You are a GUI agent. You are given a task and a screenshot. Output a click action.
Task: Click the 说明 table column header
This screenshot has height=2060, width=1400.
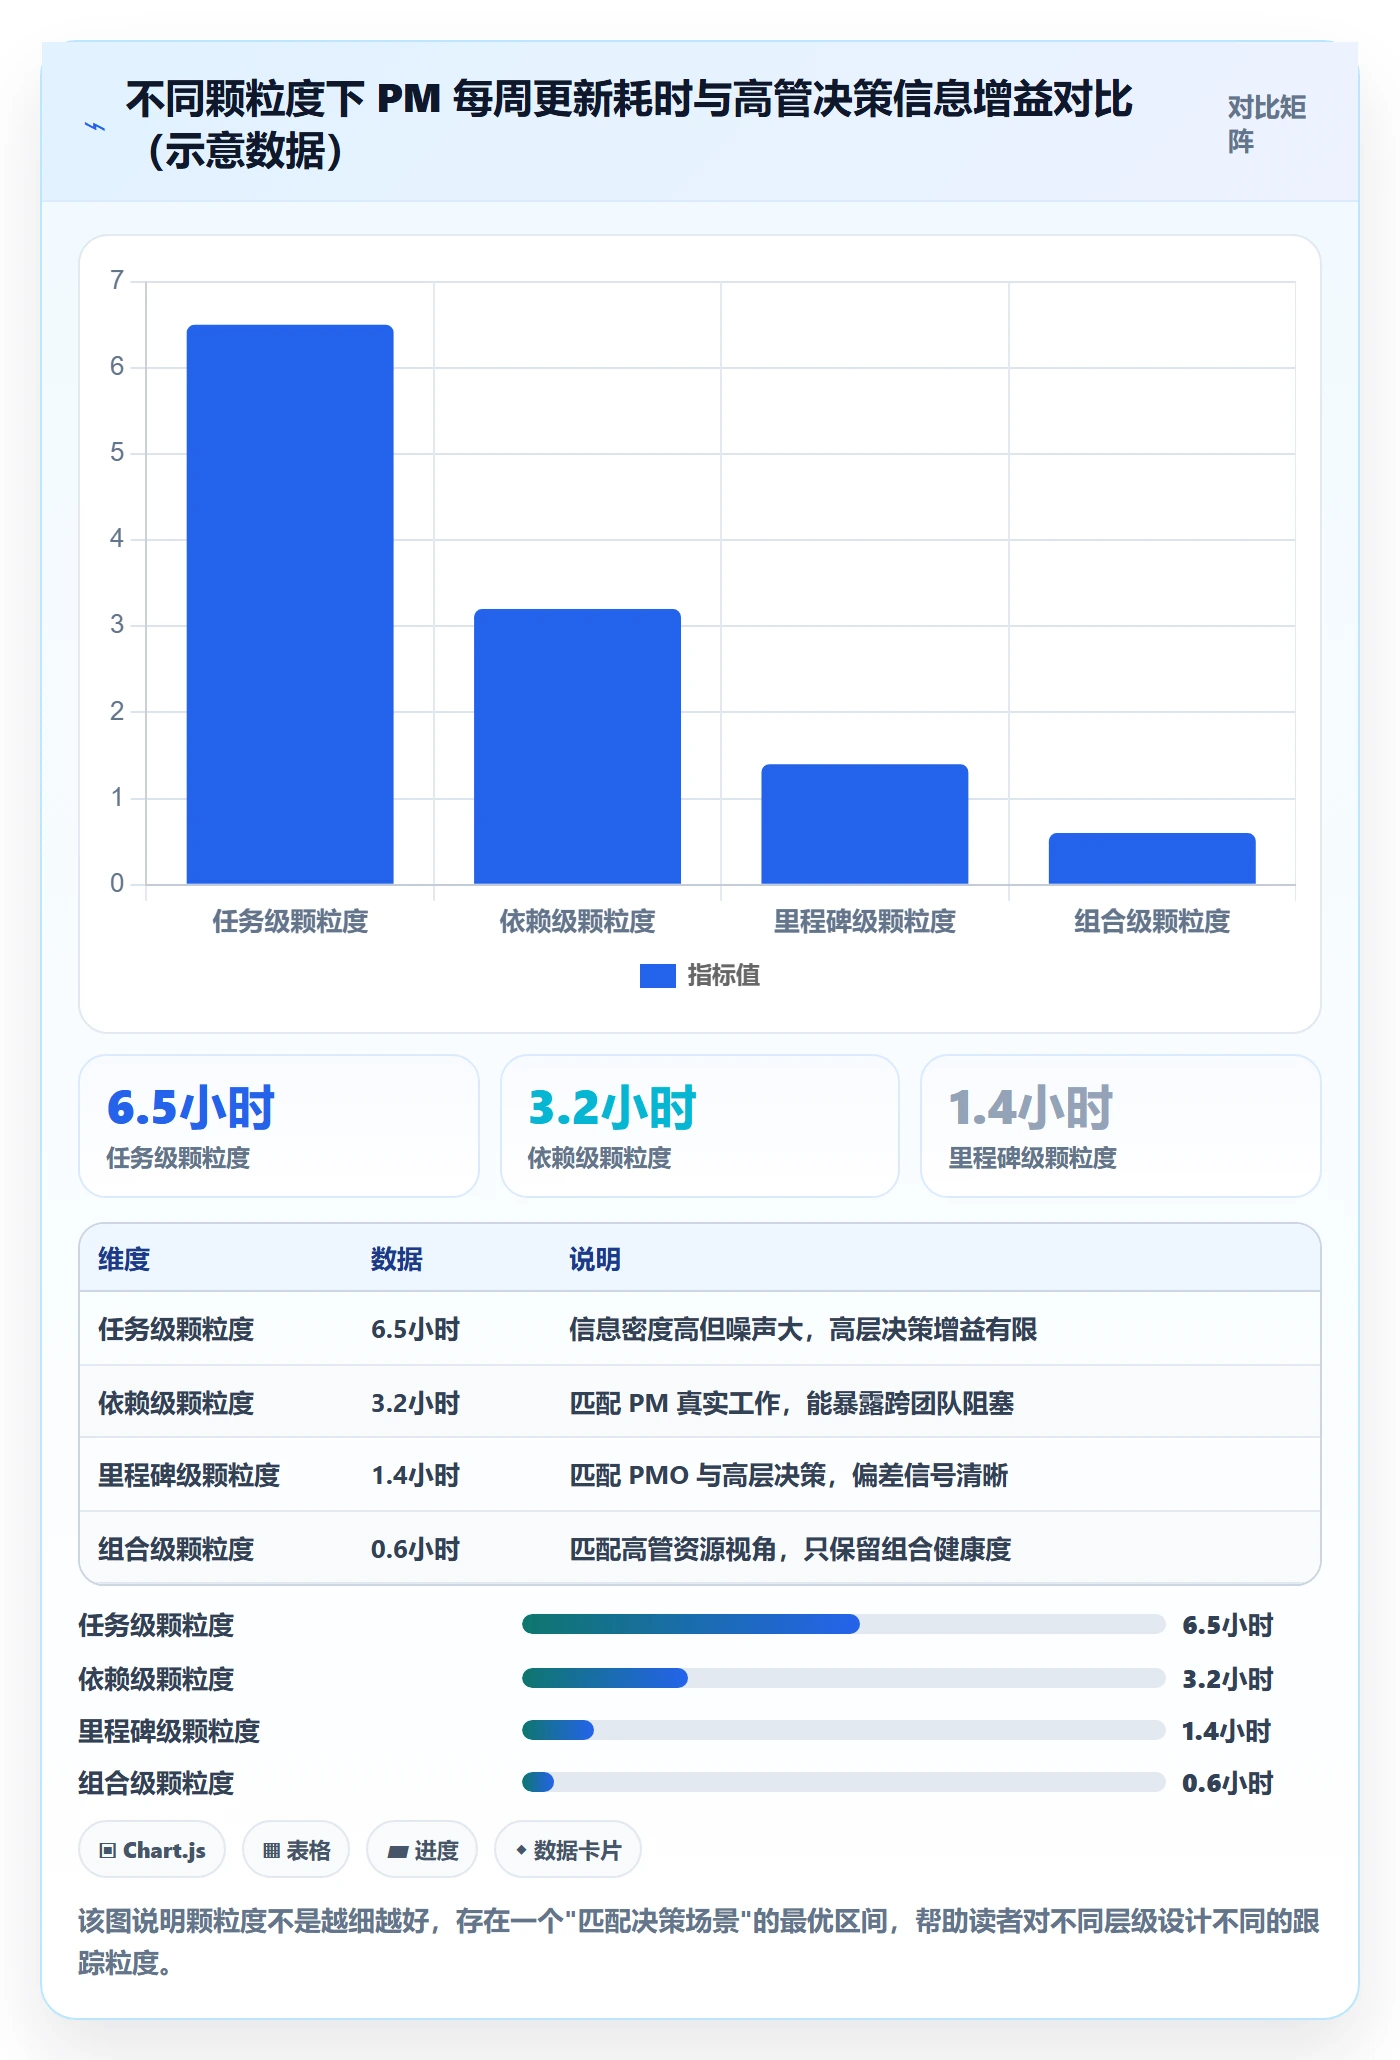click(595, 1259)
